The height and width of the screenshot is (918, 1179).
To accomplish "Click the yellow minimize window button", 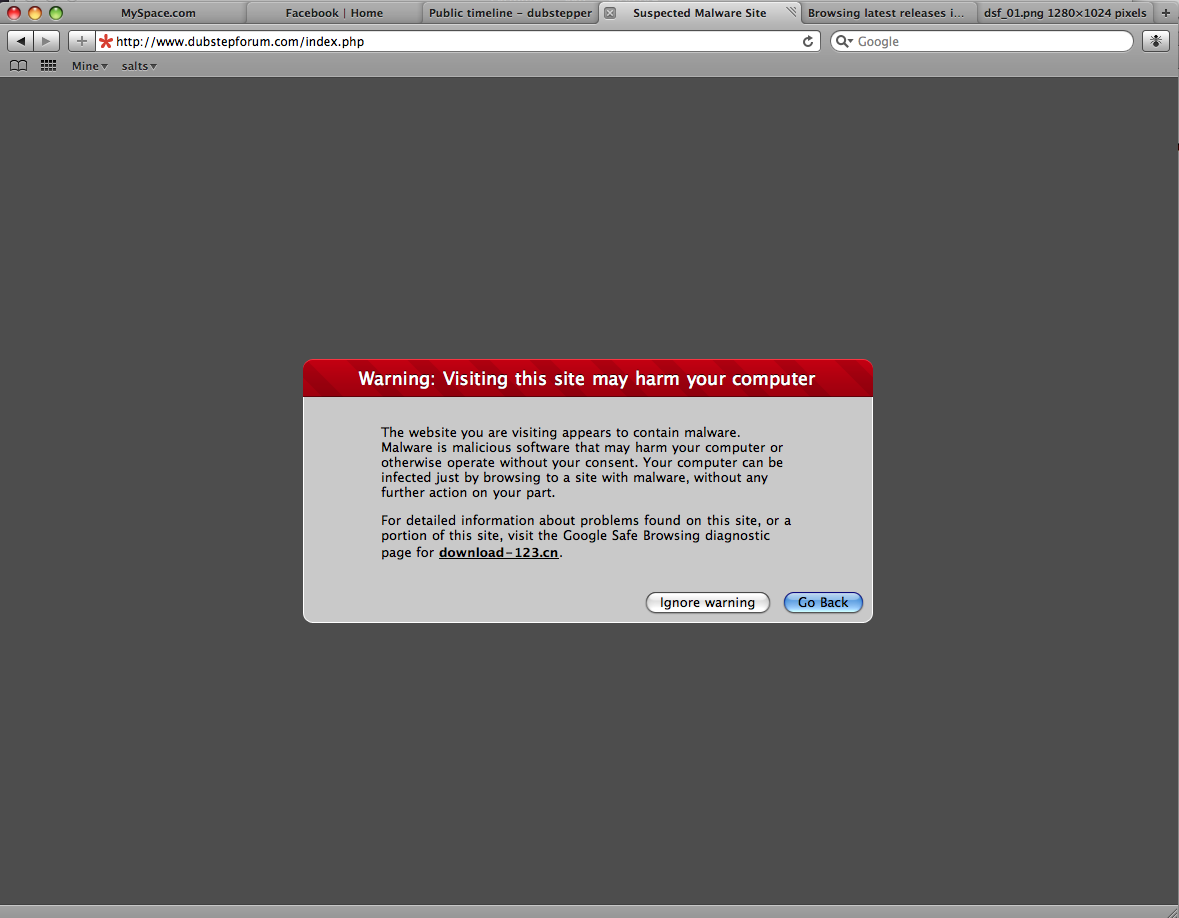I will coord(35,13).
